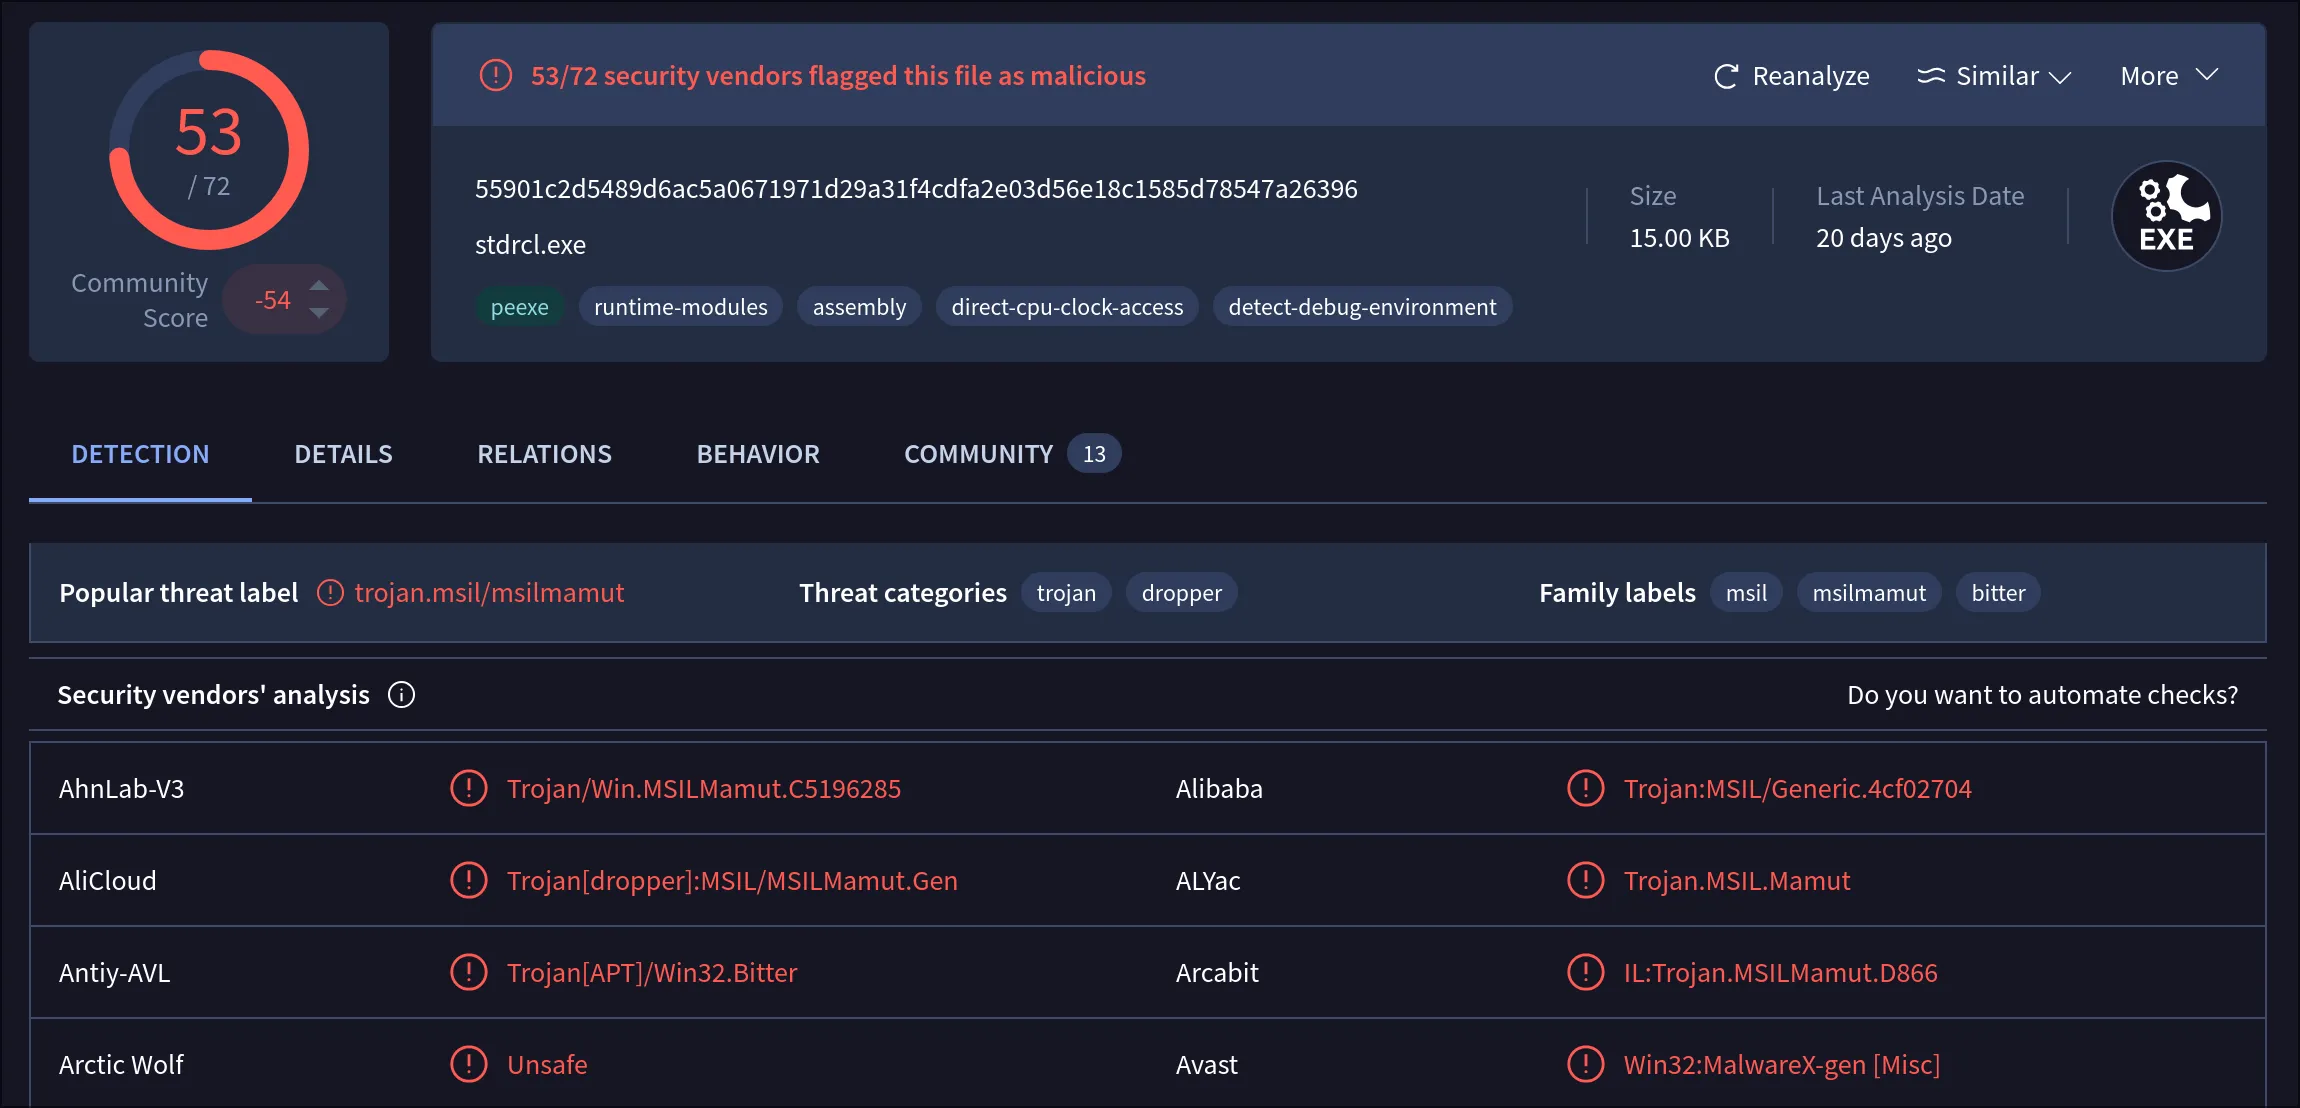The width and height of the screenshot is (2300, 1108).
Task: Expand the Similar dropdown chevron
Action: [2060, 77]
